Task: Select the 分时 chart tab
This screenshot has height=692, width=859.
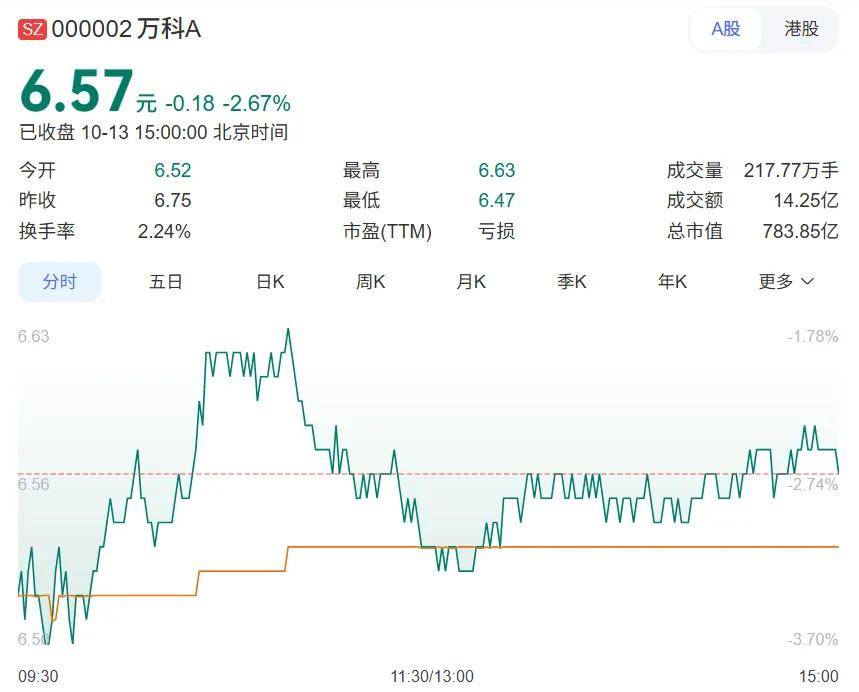Action: [x=60, y=282]
